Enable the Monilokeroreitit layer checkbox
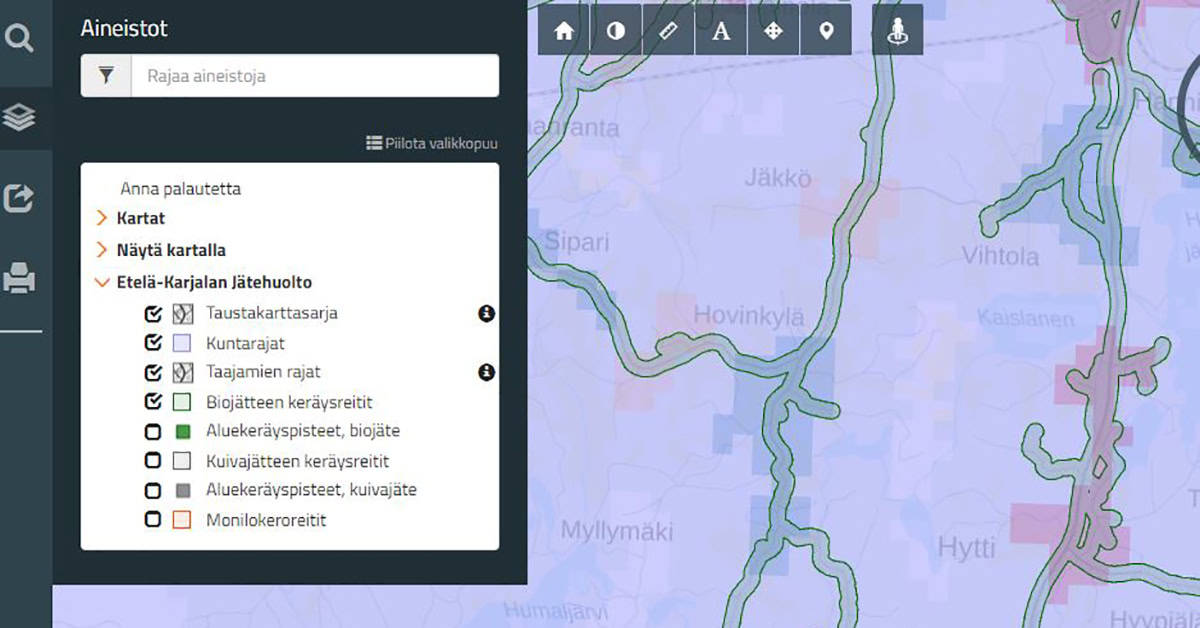The width and height of the screenshot is (1200, 628). tap(153, 520)
